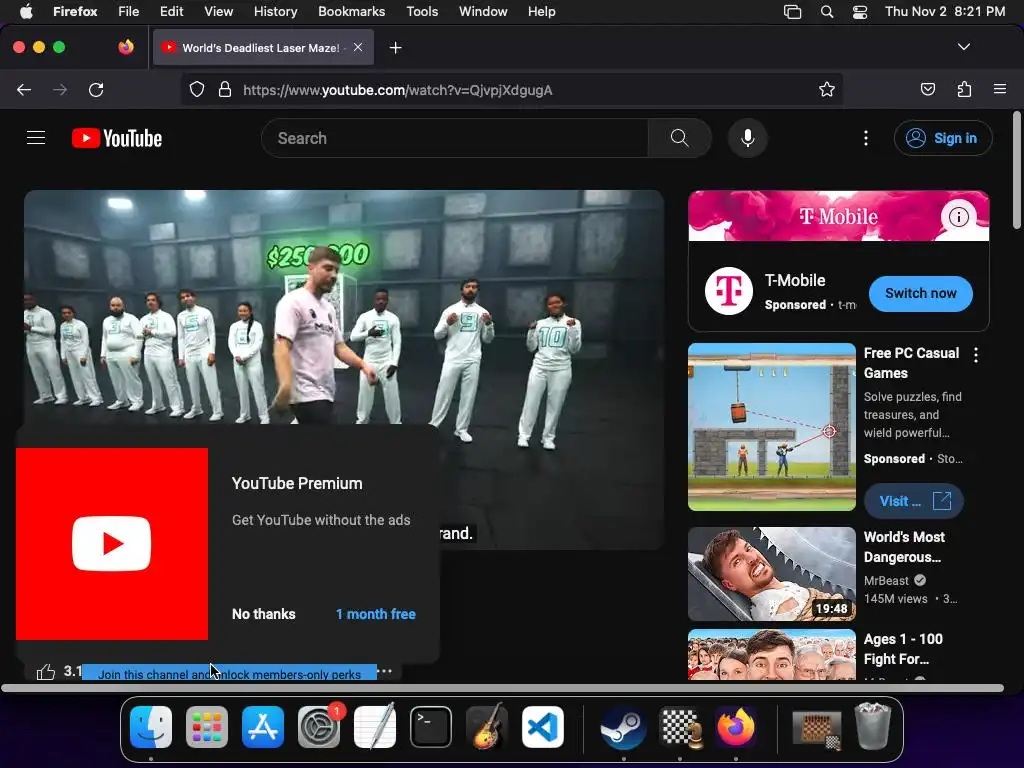Click the thumbs-up like icon
This screenshot has width=1024, height=768.
point(46,671)
